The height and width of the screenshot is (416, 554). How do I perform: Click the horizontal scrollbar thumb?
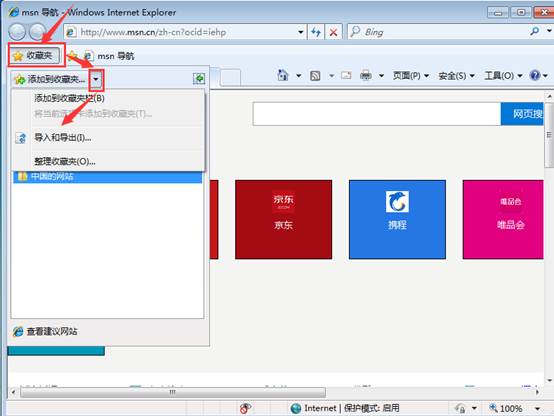(x=173, y=392)
